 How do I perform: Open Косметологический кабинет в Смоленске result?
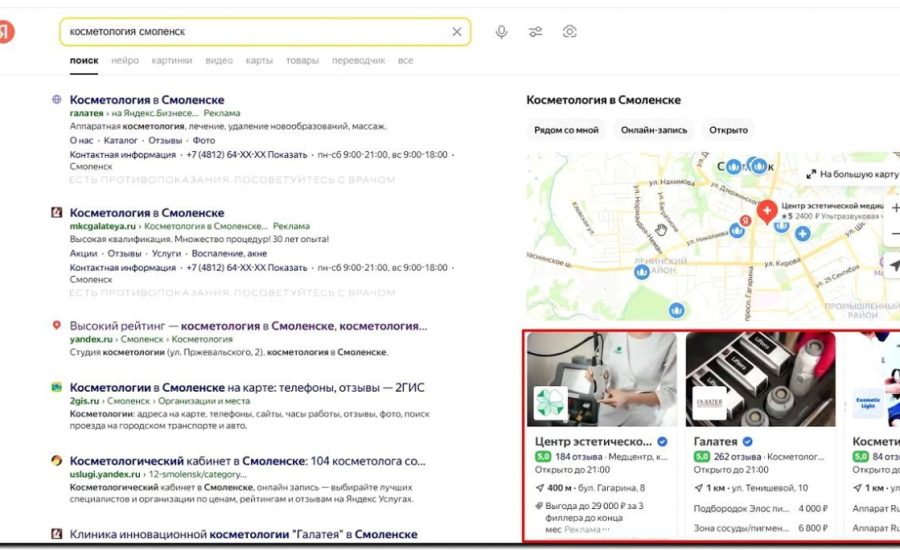pos(247,461)
